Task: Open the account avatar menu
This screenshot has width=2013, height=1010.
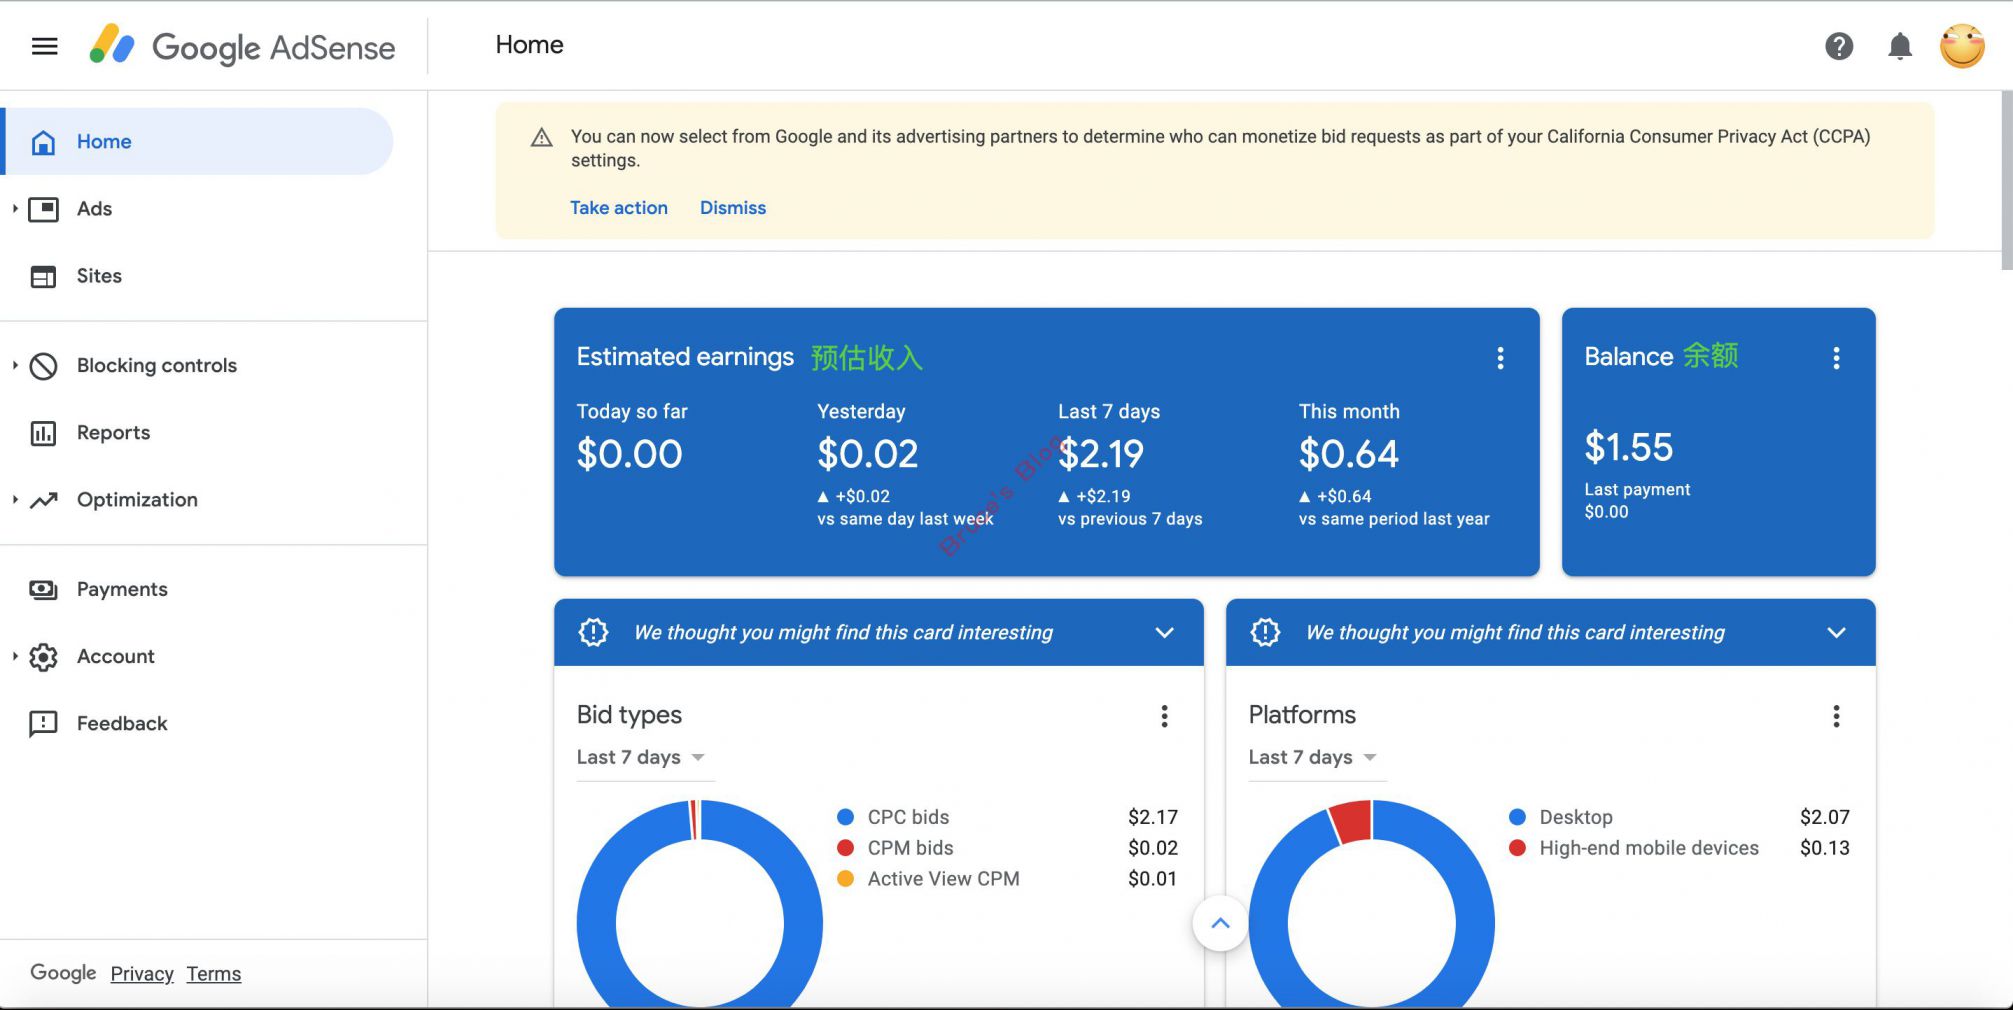Action: (1961, 46)
